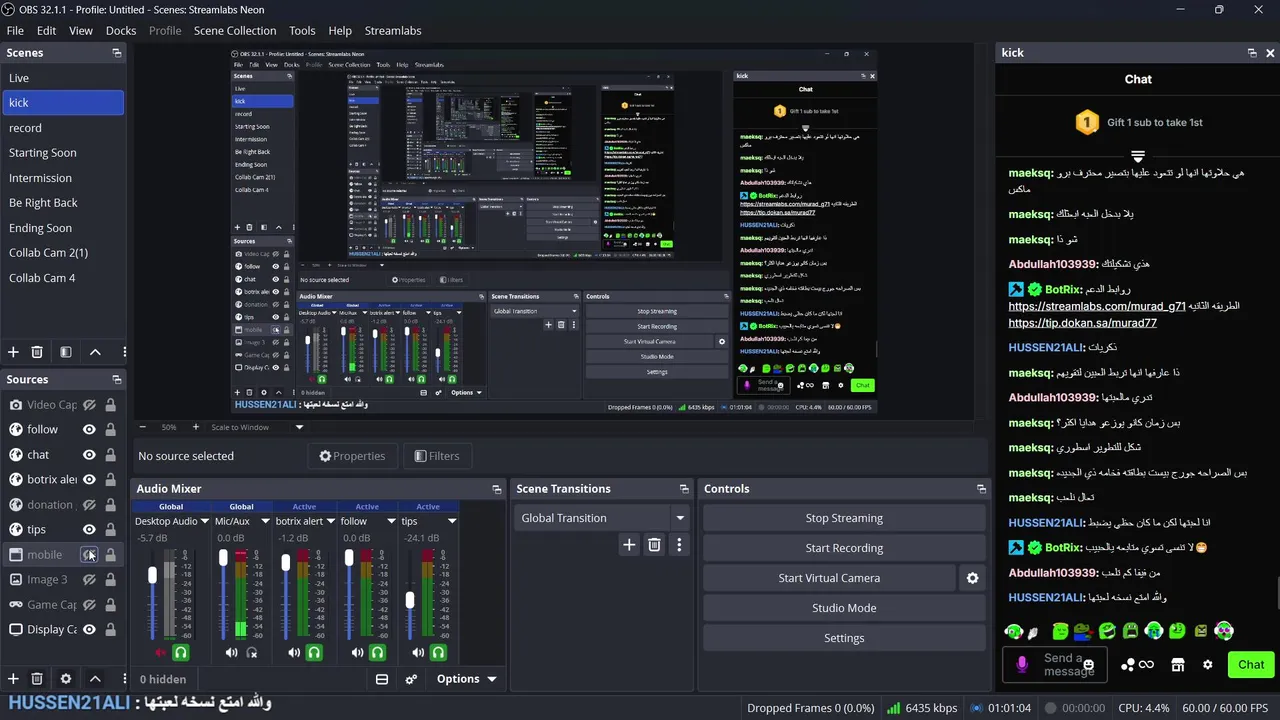Open botrix alert channel dropdown
This screenshot has height=720, width=1280.
click(329, 521)
